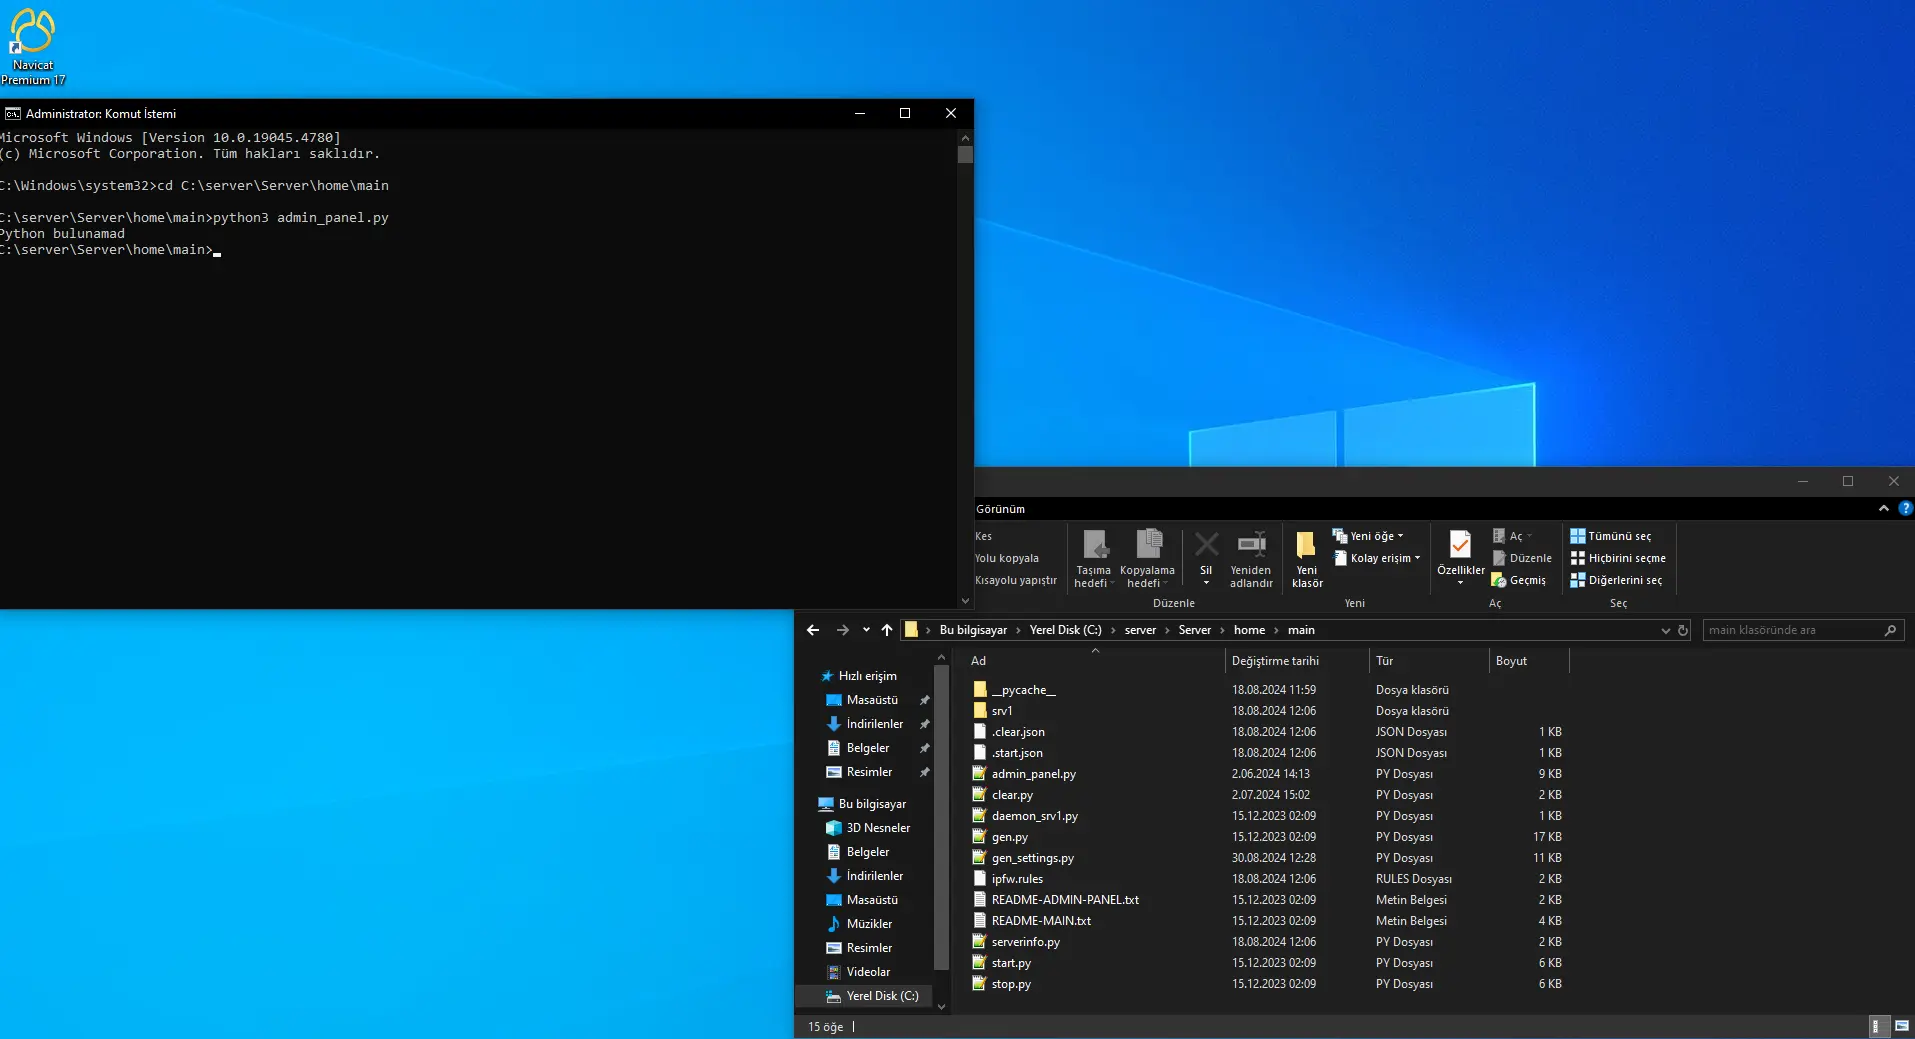Open the Aç dropdown in ribbon
This screenshot has width=1915, height=1039.
point(1512,536)
